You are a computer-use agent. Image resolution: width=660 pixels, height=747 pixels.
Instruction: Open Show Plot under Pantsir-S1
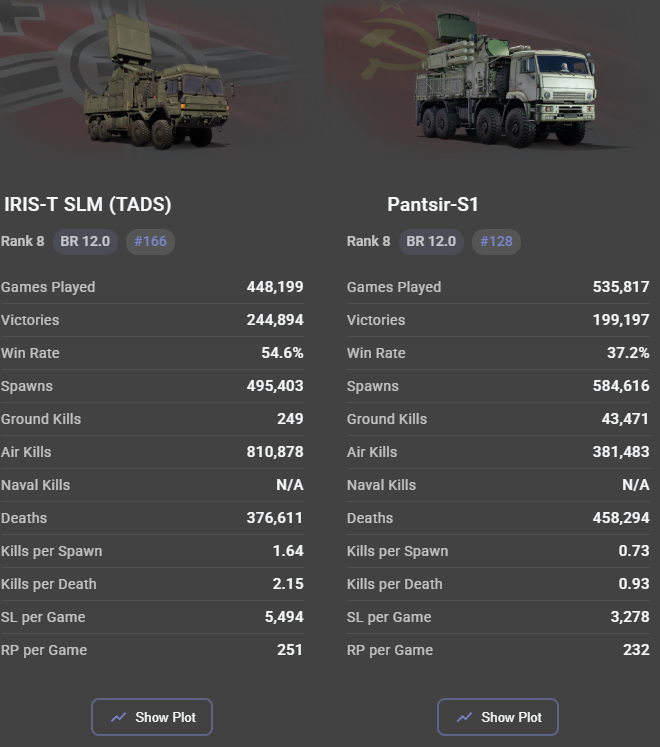pyautogui.click(x=497, y=717)
